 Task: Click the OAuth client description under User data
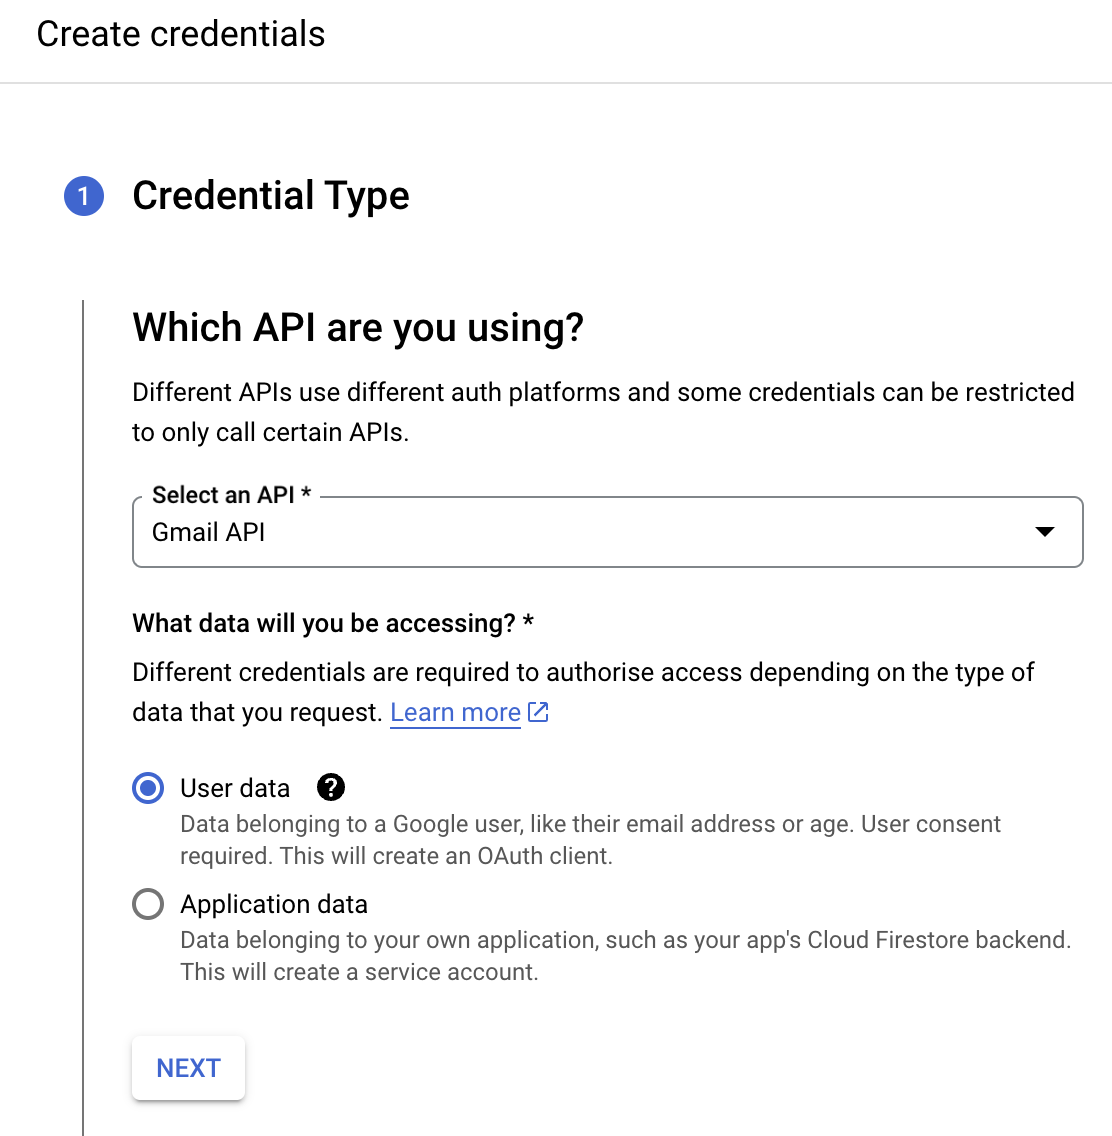pyautogui.click(x=590, y=840)
